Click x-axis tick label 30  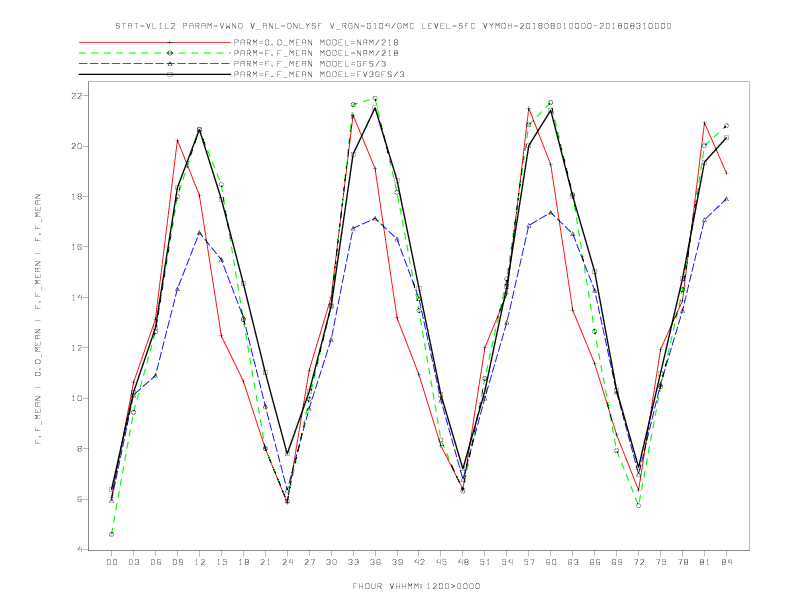pyautogui.click(x=331, y=562)
